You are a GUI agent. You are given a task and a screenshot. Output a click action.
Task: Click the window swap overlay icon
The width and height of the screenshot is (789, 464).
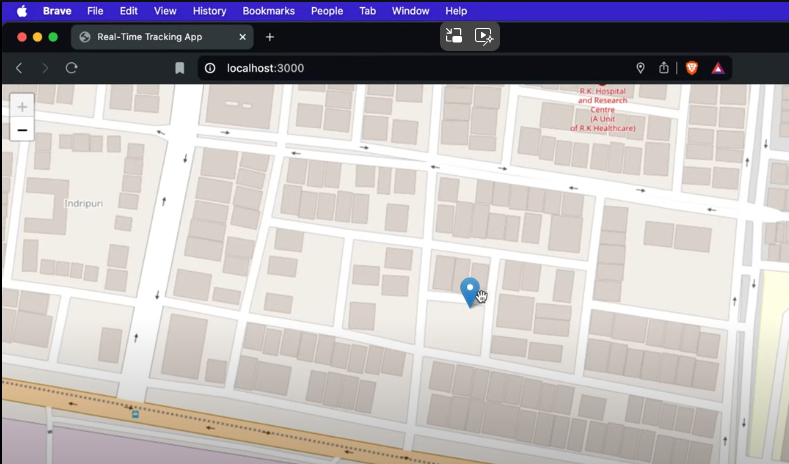coord(454,36)
